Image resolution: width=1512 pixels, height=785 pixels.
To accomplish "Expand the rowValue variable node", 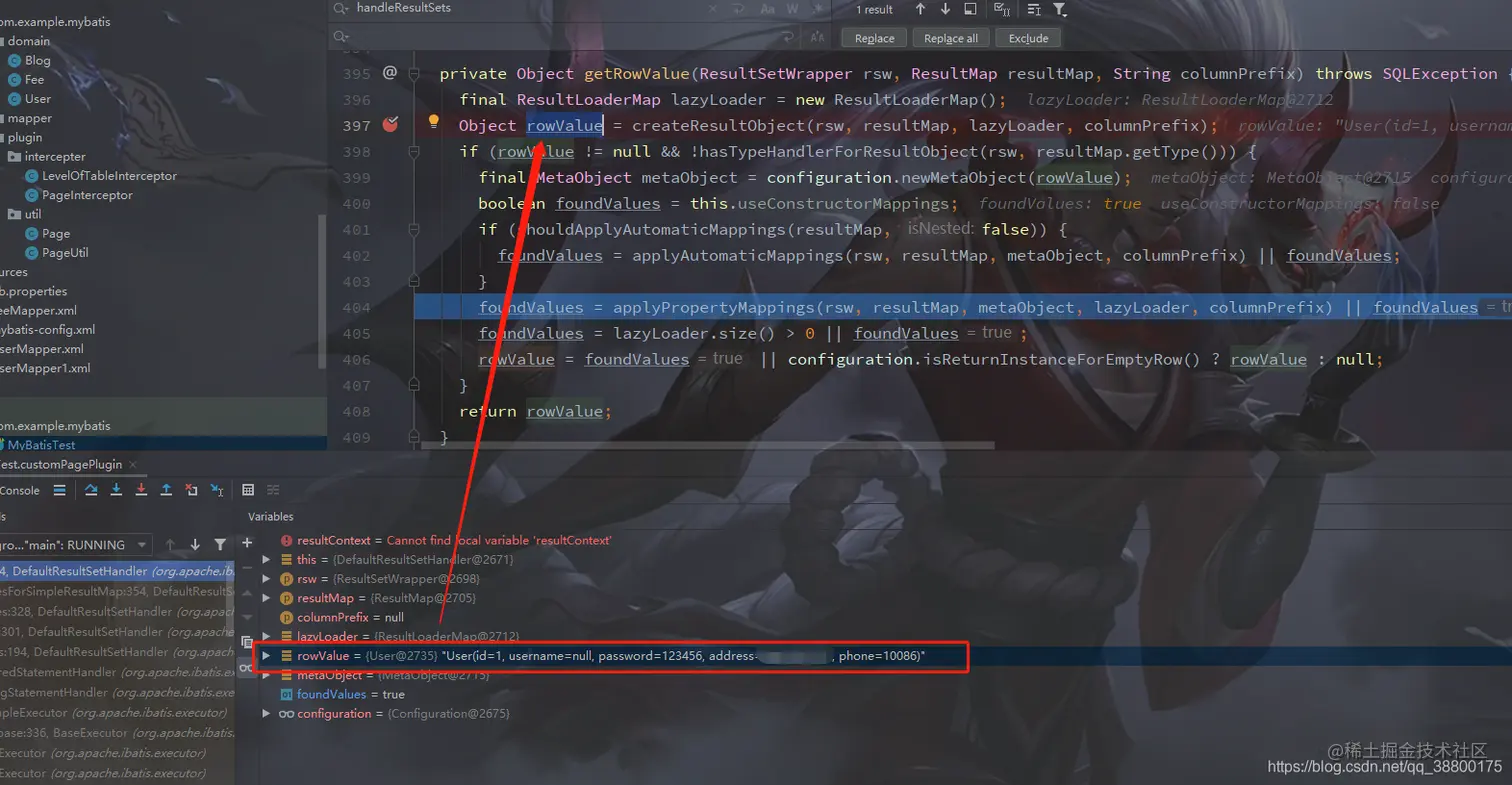I will pos(266,655).
